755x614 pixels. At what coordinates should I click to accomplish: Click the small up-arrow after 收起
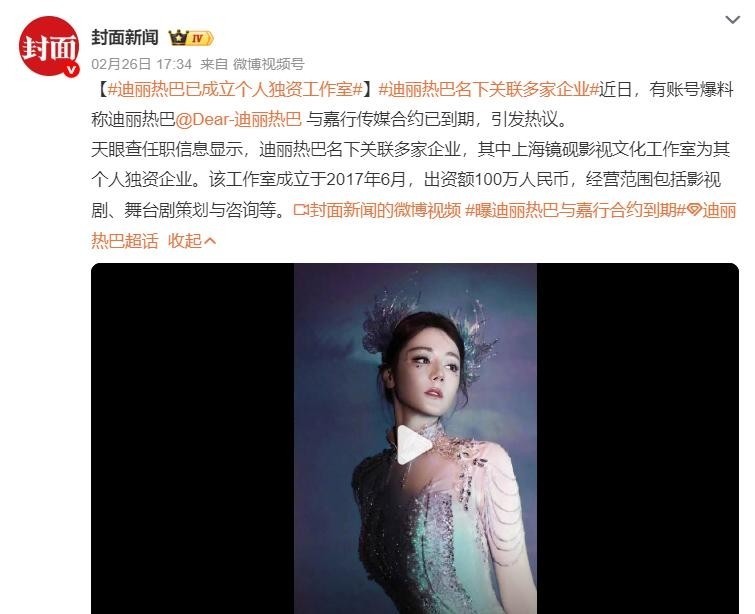point(210,240)
